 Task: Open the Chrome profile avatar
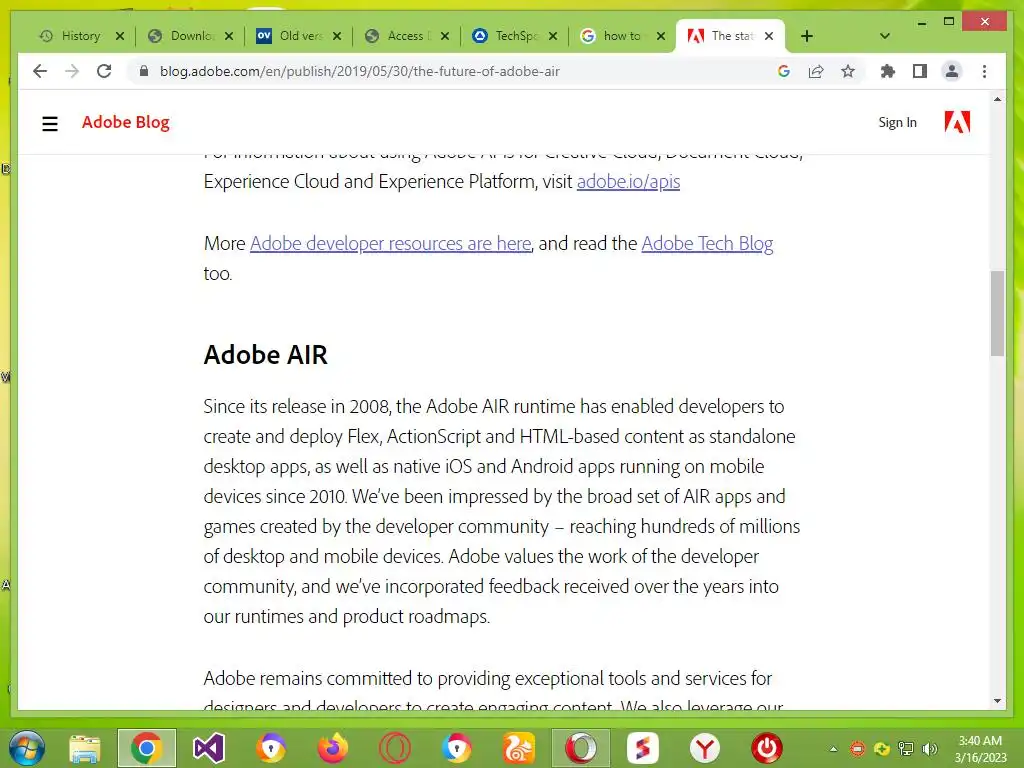point(952,71)
